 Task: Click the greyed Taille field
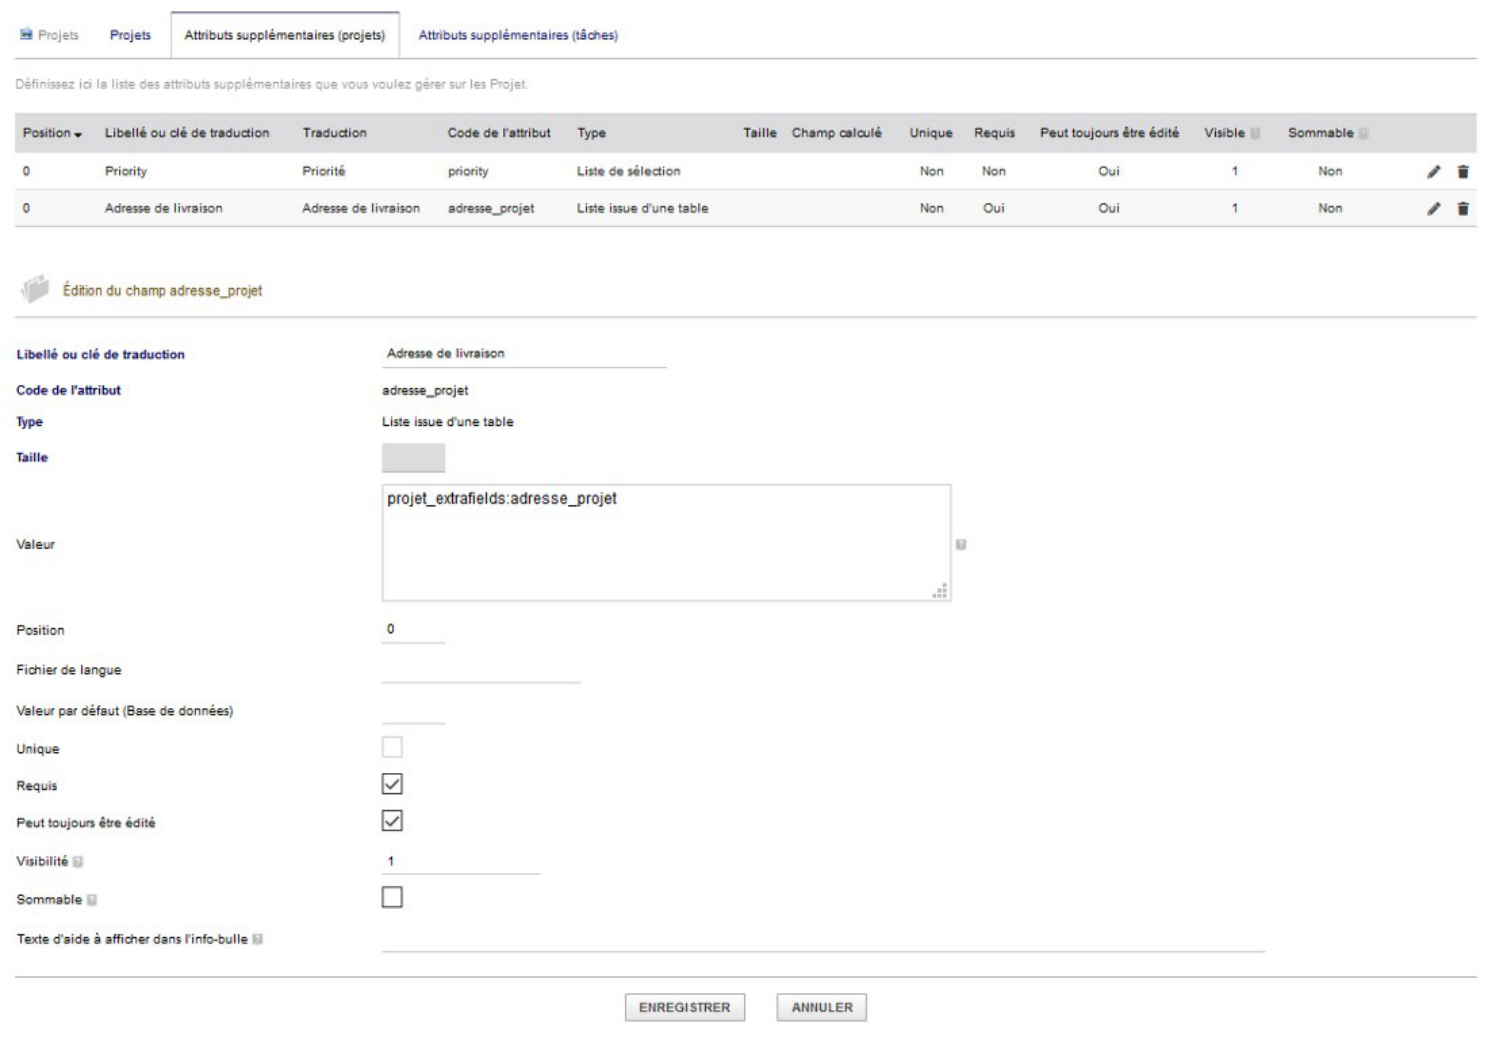tap(413, 458)
